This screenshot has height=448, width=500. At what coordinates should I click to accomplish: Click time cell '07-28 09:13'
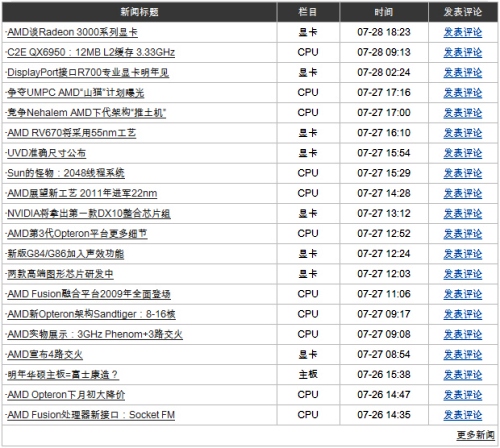[384, 52]
